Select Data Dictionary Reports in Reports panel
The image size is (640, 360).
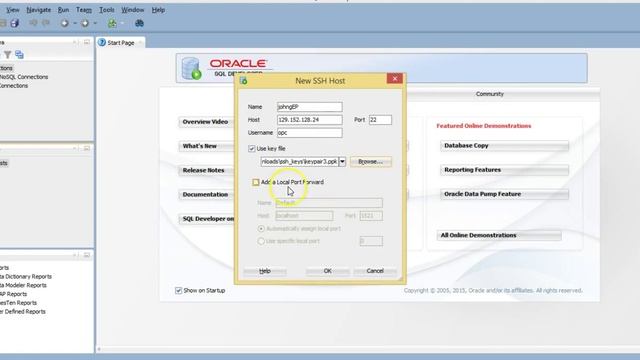(26, 276)
